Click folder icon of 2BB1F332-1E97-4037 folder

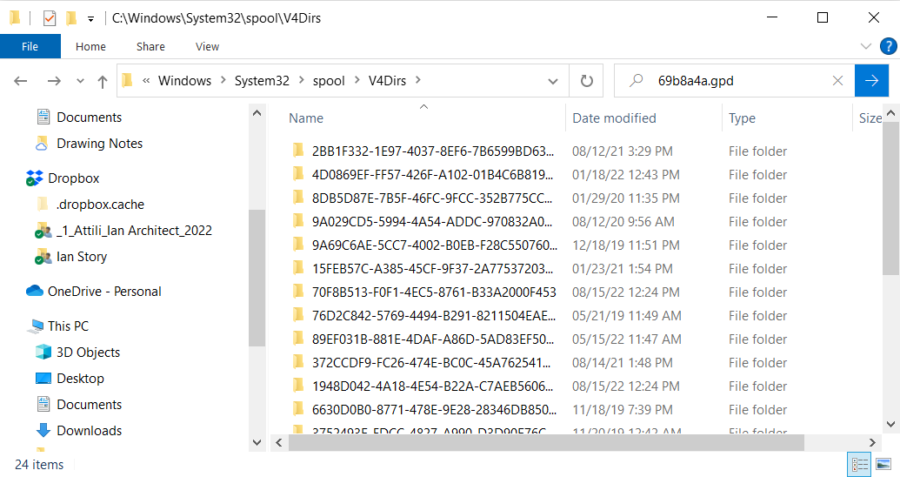coord(298,151)
